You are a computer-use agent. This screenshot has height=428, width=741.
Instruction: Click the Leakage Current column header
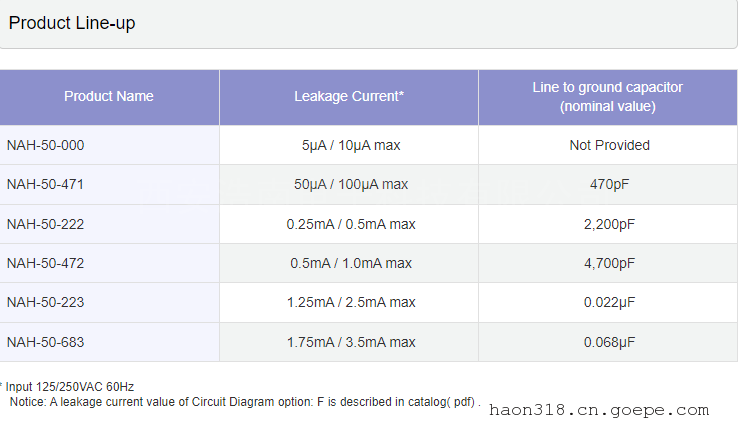coord(349,97)
